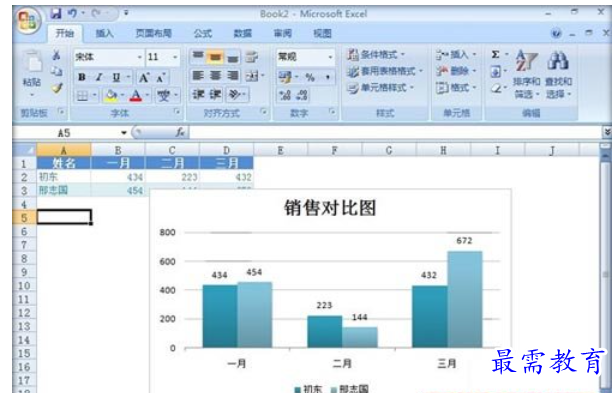Set bottom vertical alignment

[x=233, y=57]
